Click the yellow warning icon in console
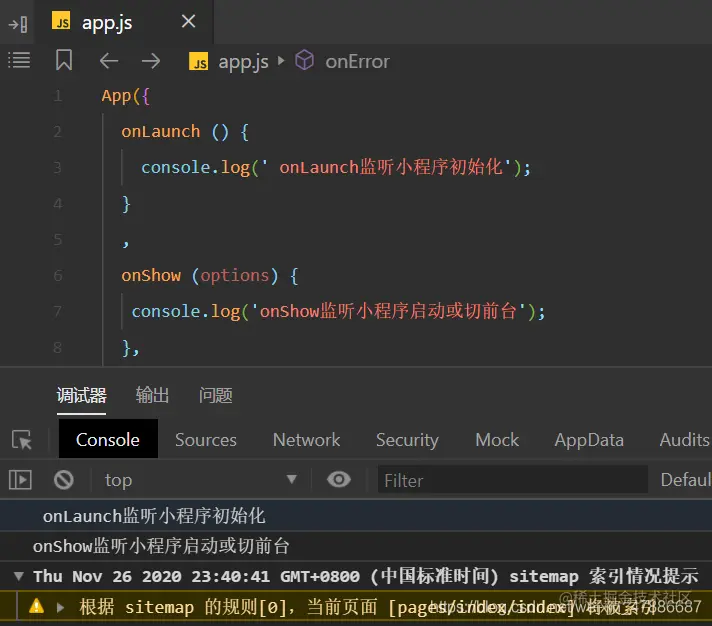 (37, 606)
